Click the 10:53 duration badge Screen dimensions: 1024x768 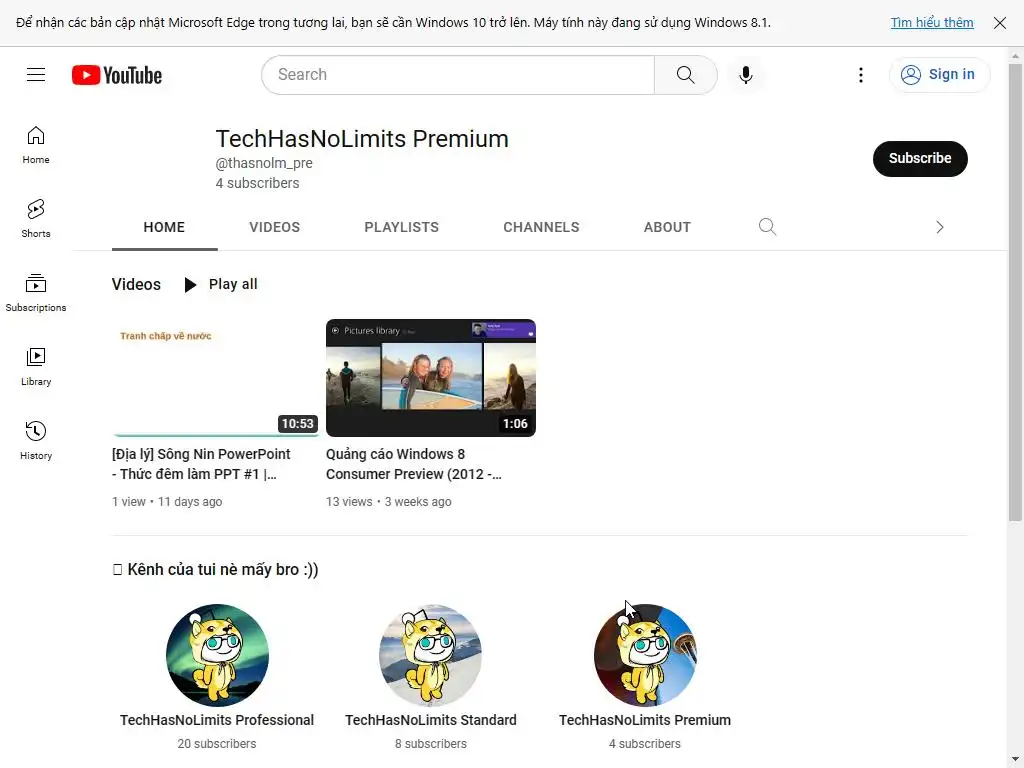(298, 424)
